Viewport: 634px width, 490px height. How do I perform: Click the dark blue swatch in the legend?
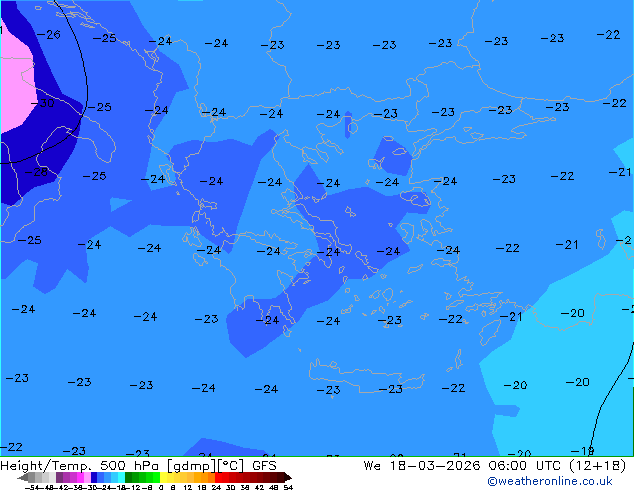(94, 477)
